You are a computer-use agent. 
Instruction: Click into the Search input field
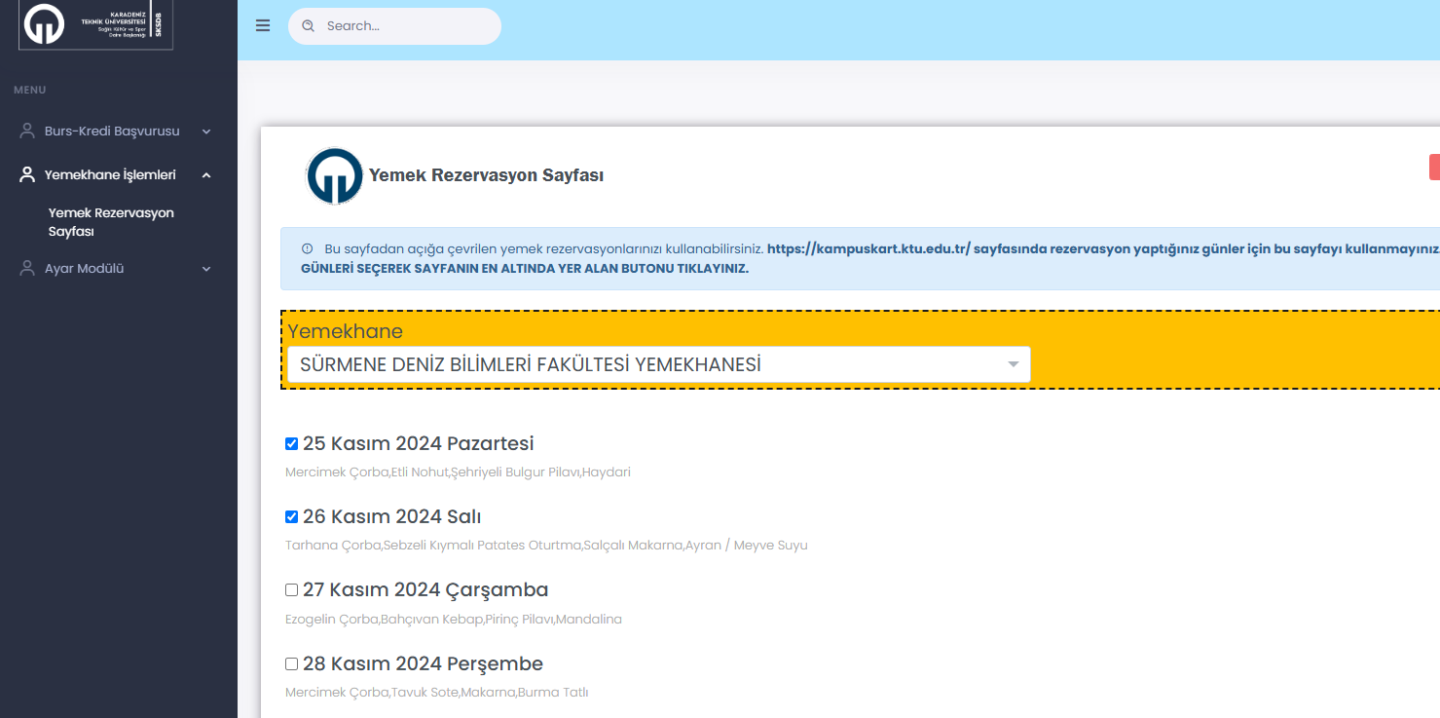click(405, 26)
